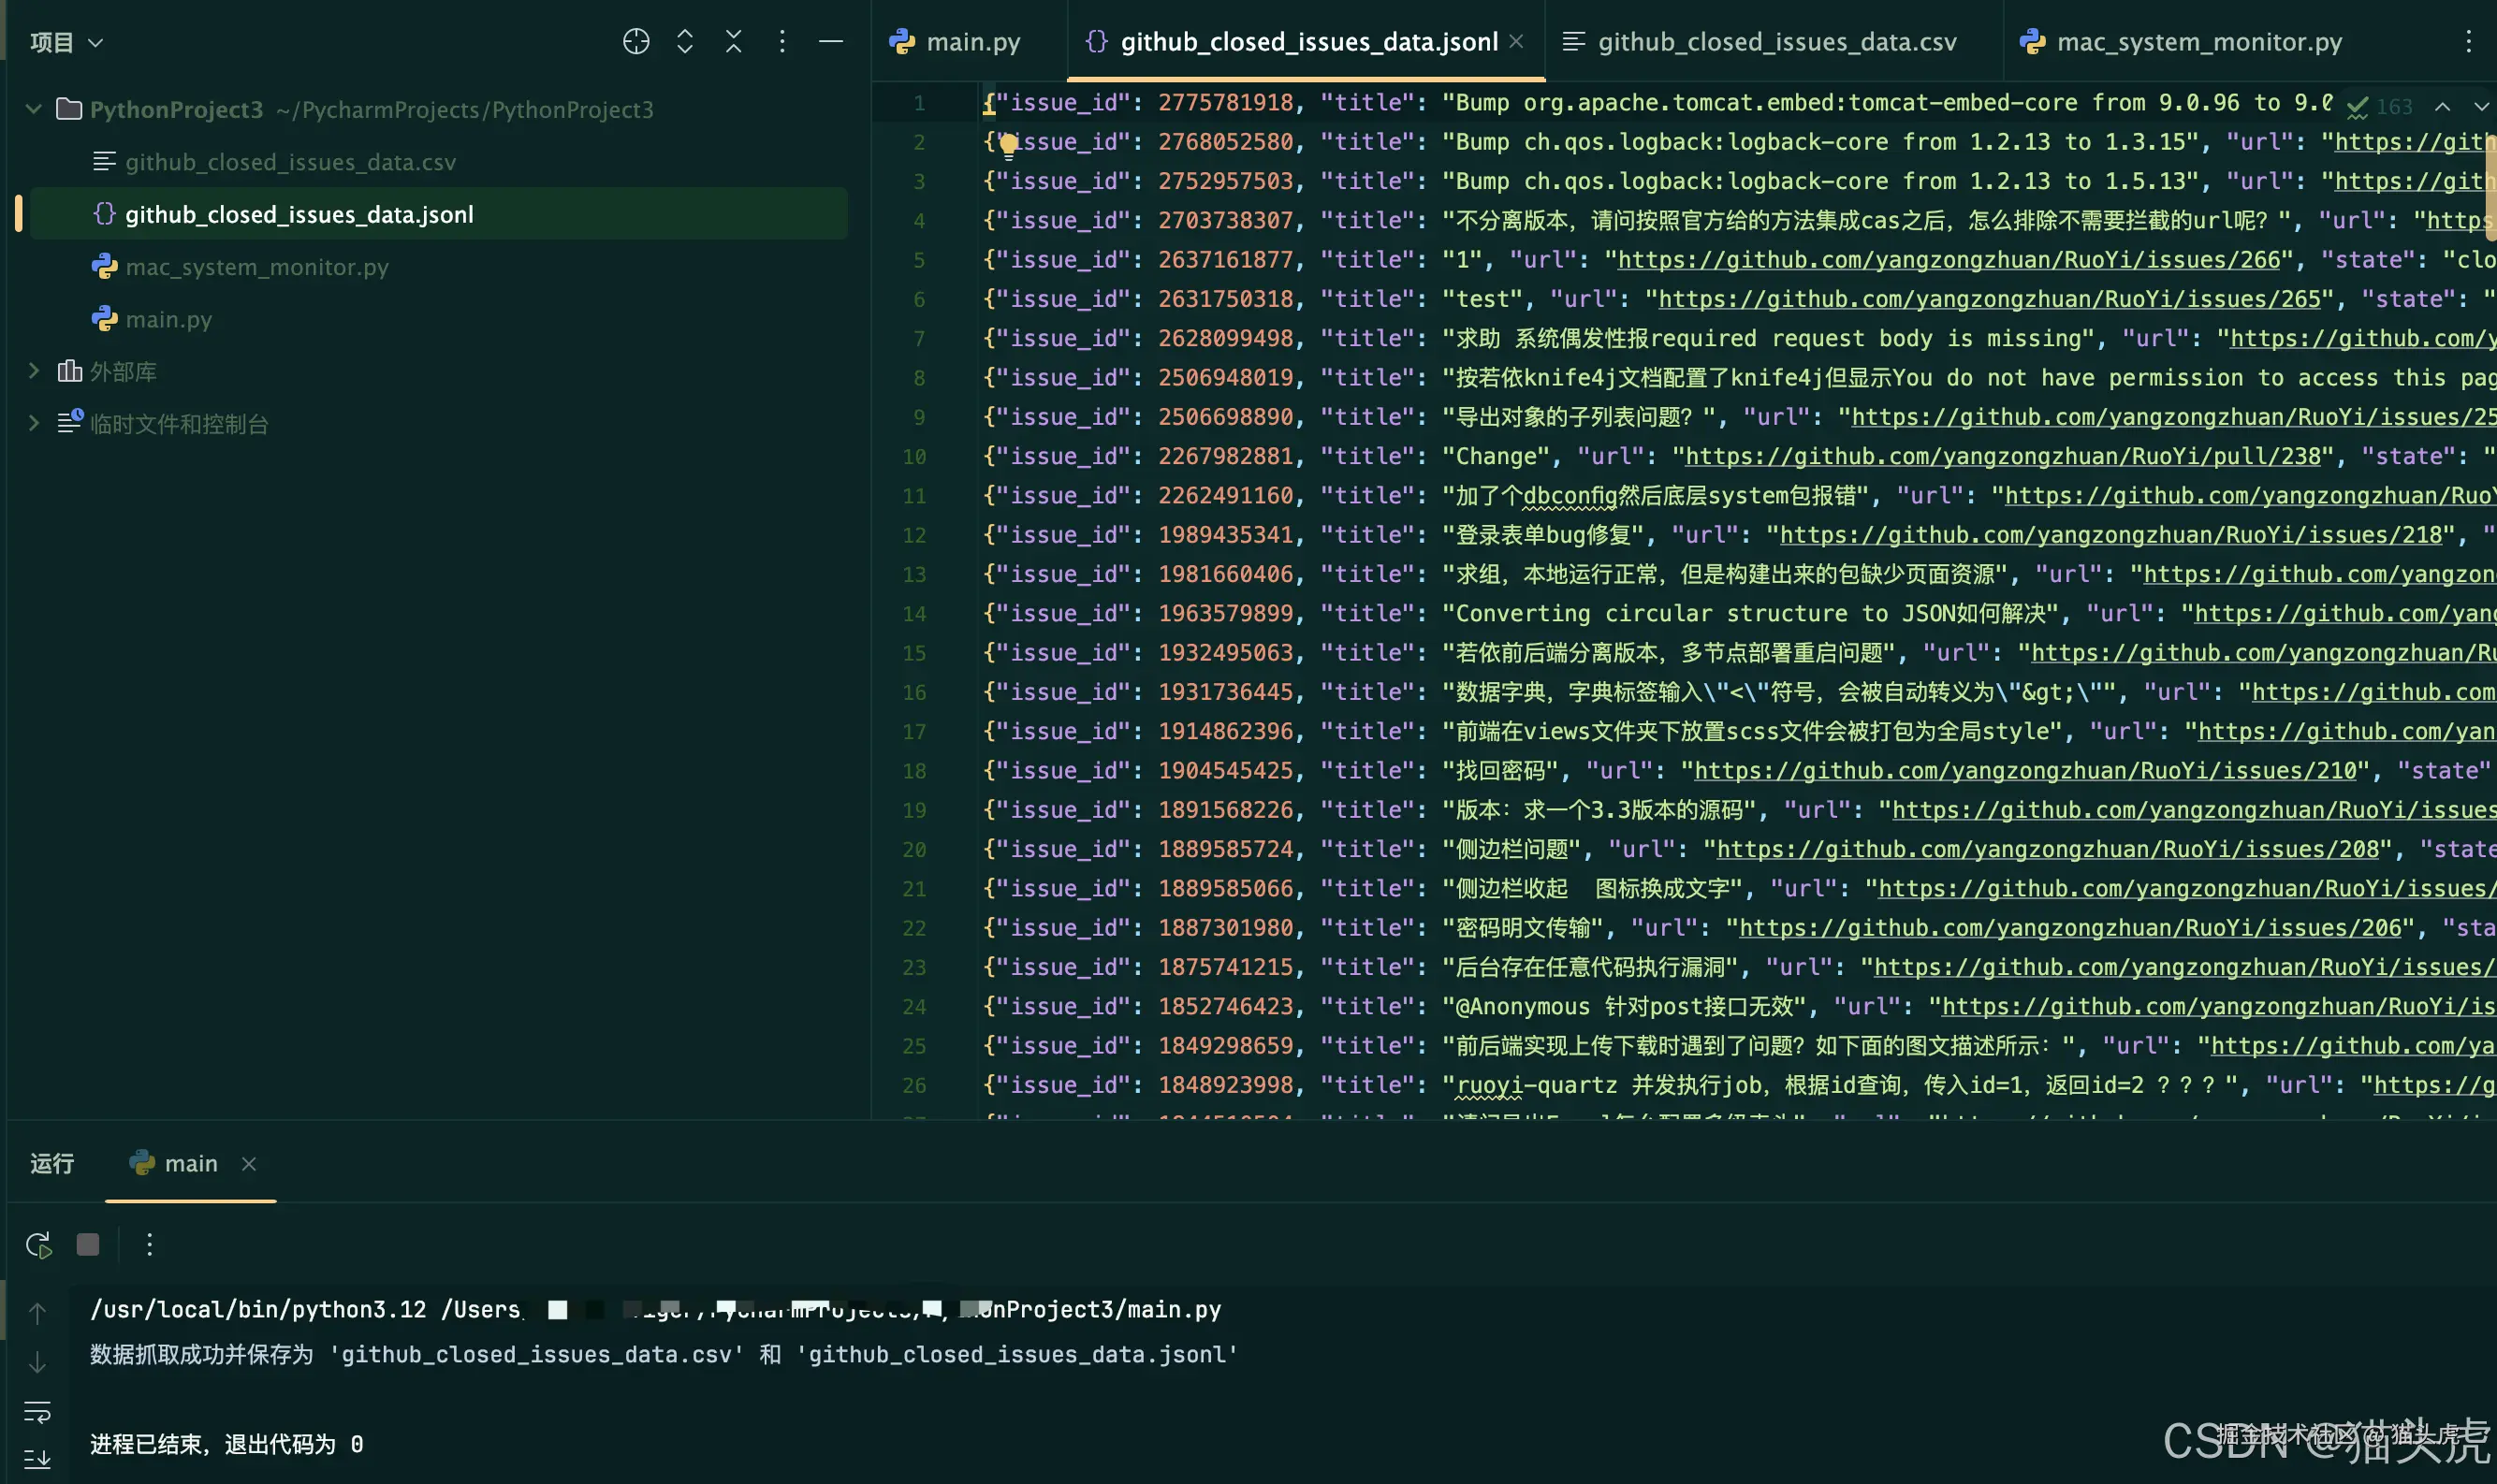The width and height of the screenshot is (2497, 1484).
Task: Toggle scroll to end in console
Action: click(x=37, y=1459)
